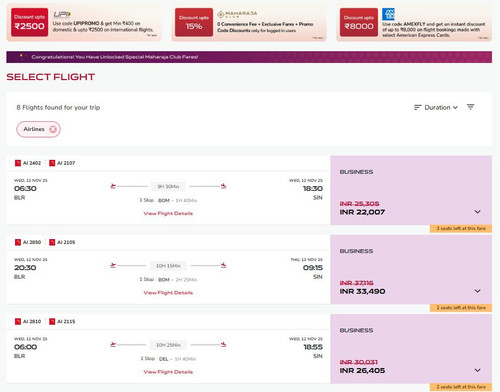This screenshot has width=500, height=392.
Task: Click the SELECT FLIGHT heading
Action: click(51, 77)
